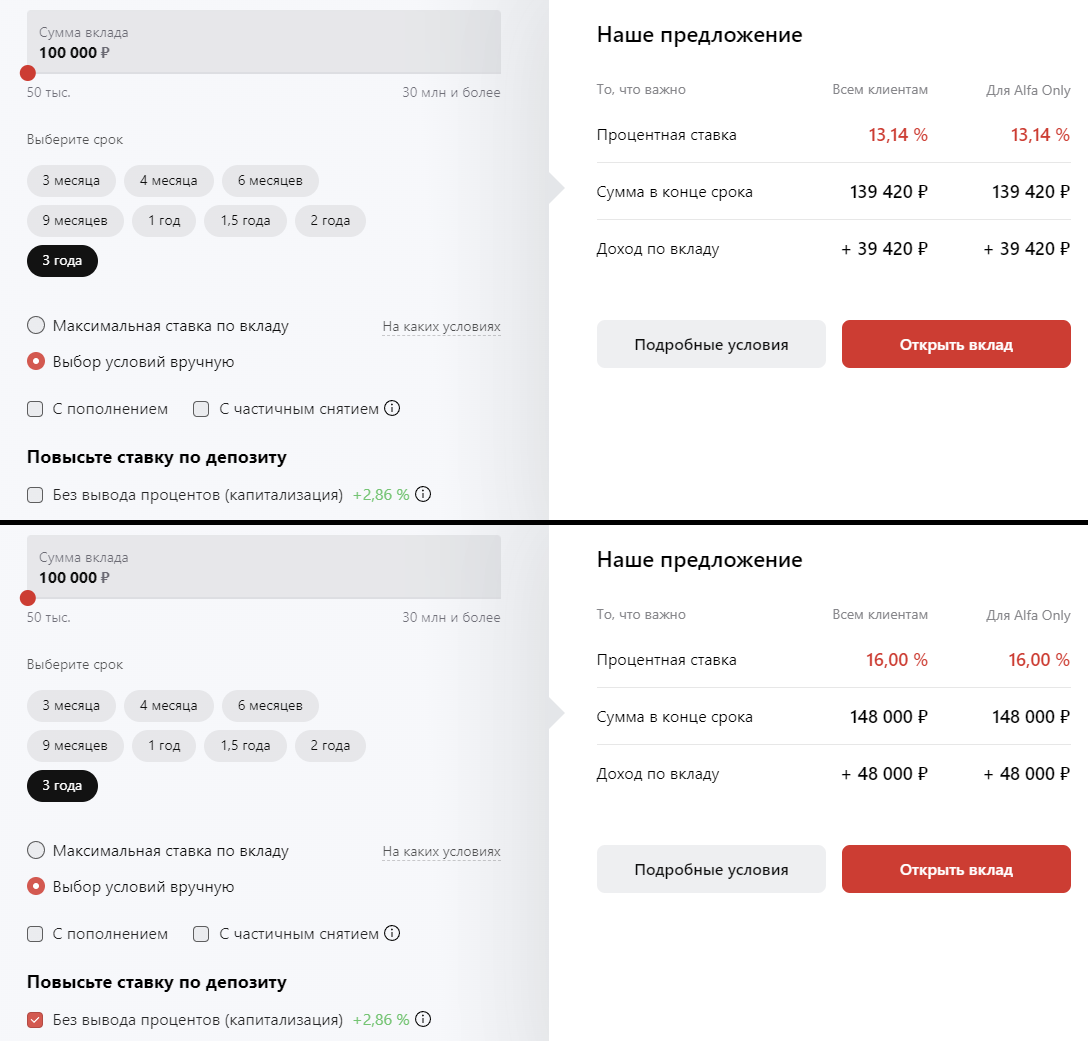Click info icon beside partial withdrawal in 13,14% calculator

[392, 408]
